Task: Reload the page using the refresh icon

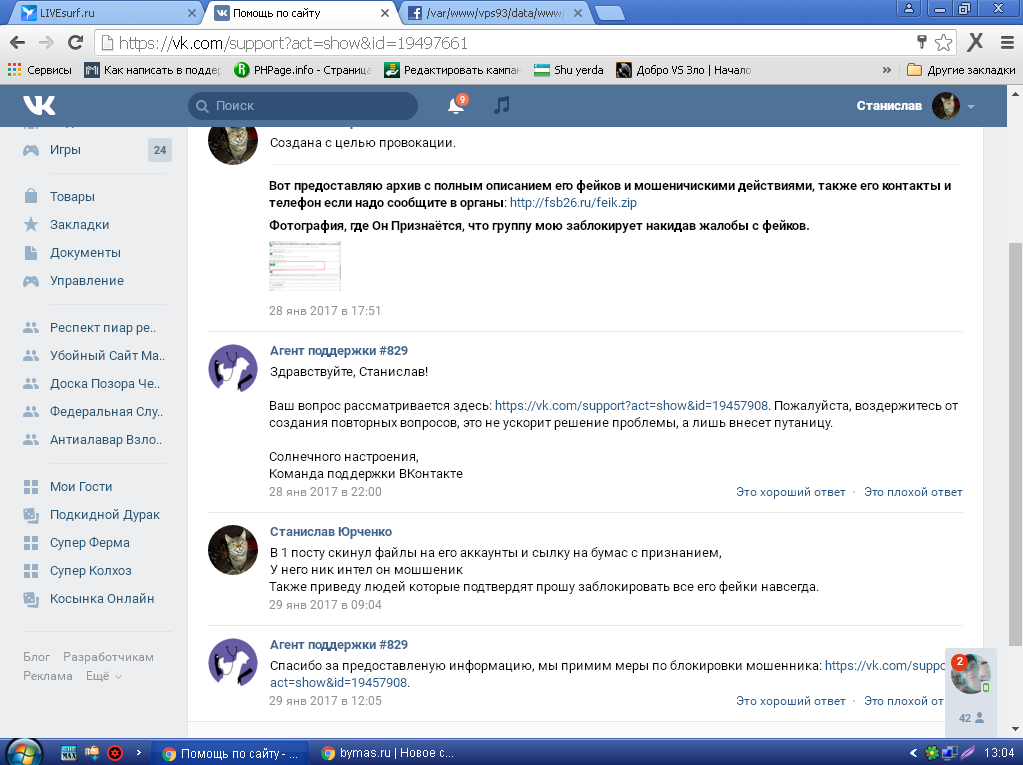Action: 75,43
